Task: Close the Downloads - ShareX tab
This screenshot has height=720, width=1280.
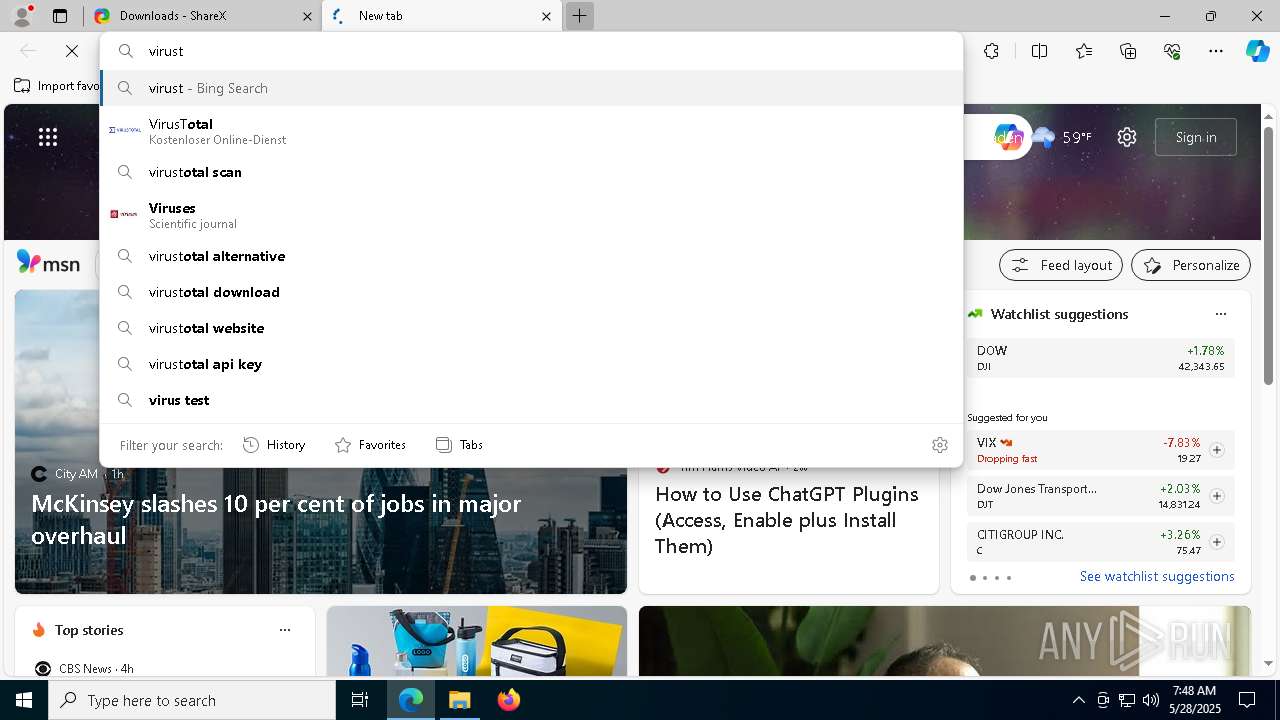Action: 306,16
